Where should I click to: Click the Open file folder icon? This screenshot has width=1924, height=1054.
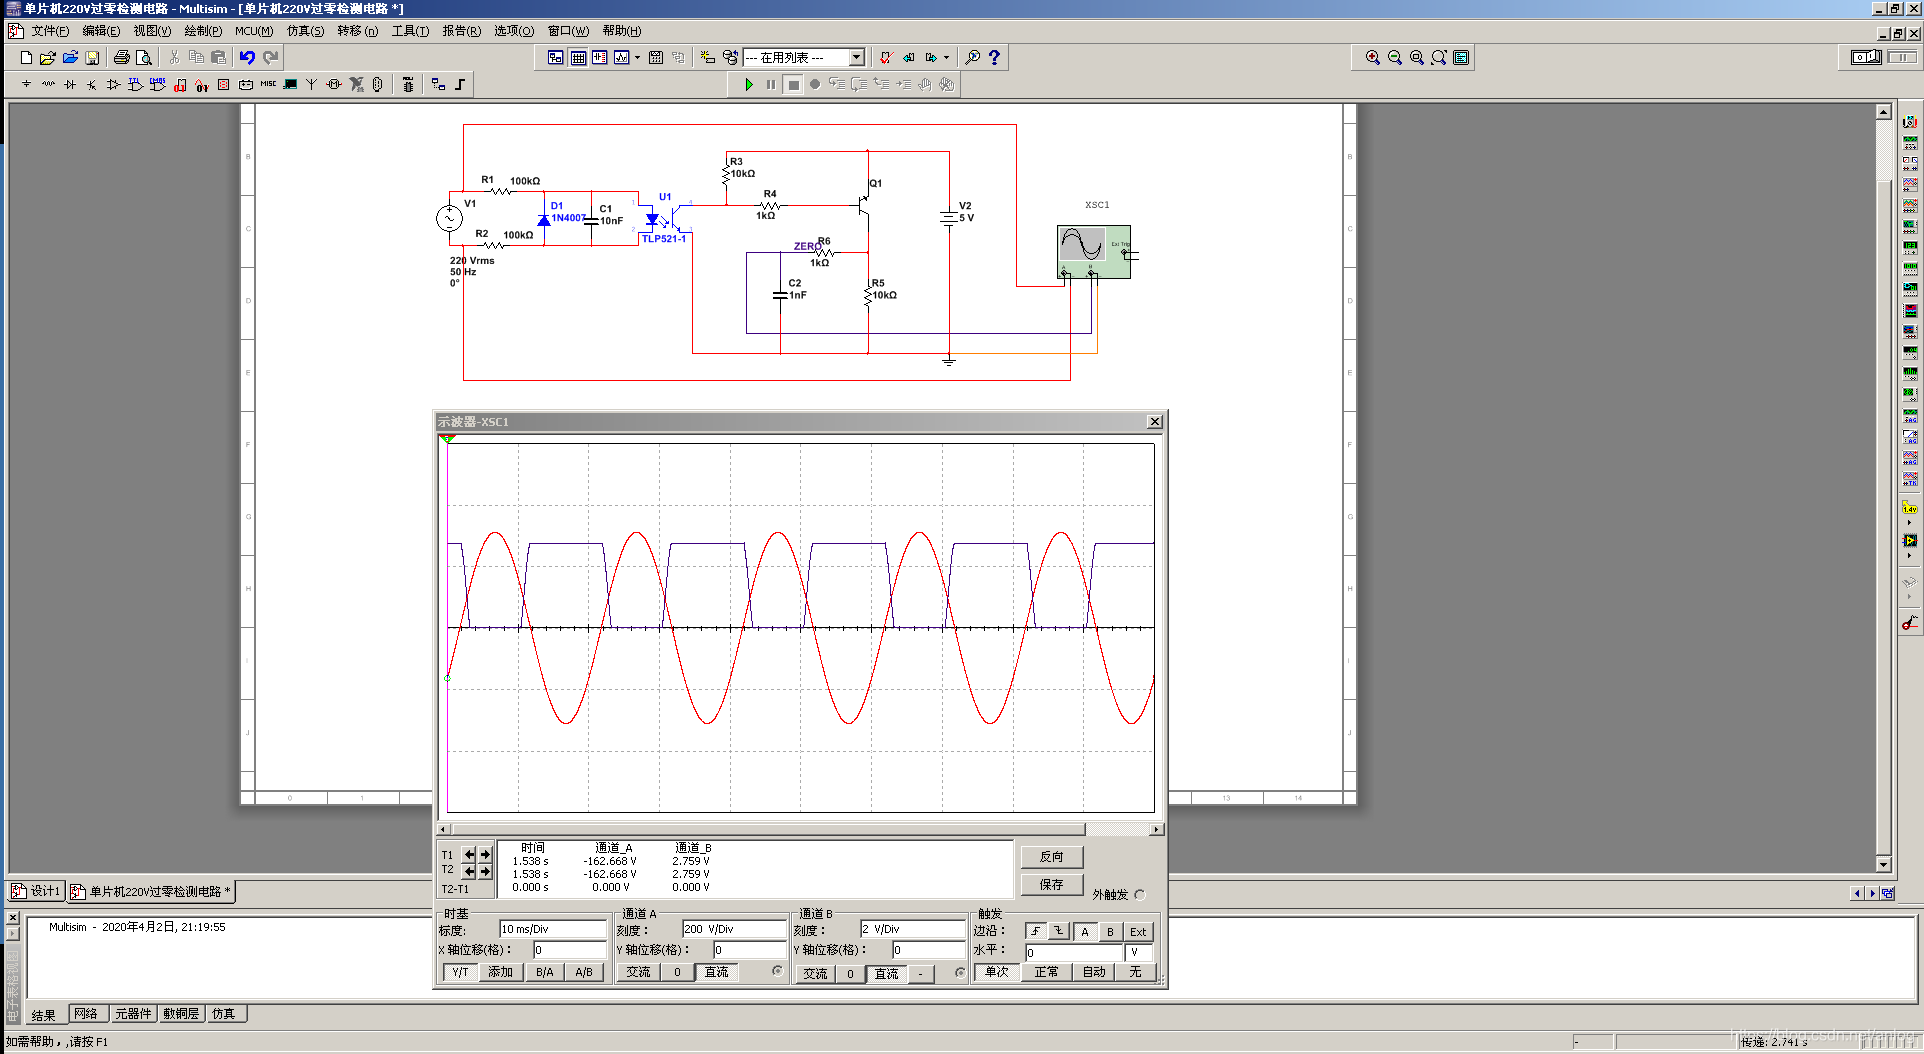(48, 58)
